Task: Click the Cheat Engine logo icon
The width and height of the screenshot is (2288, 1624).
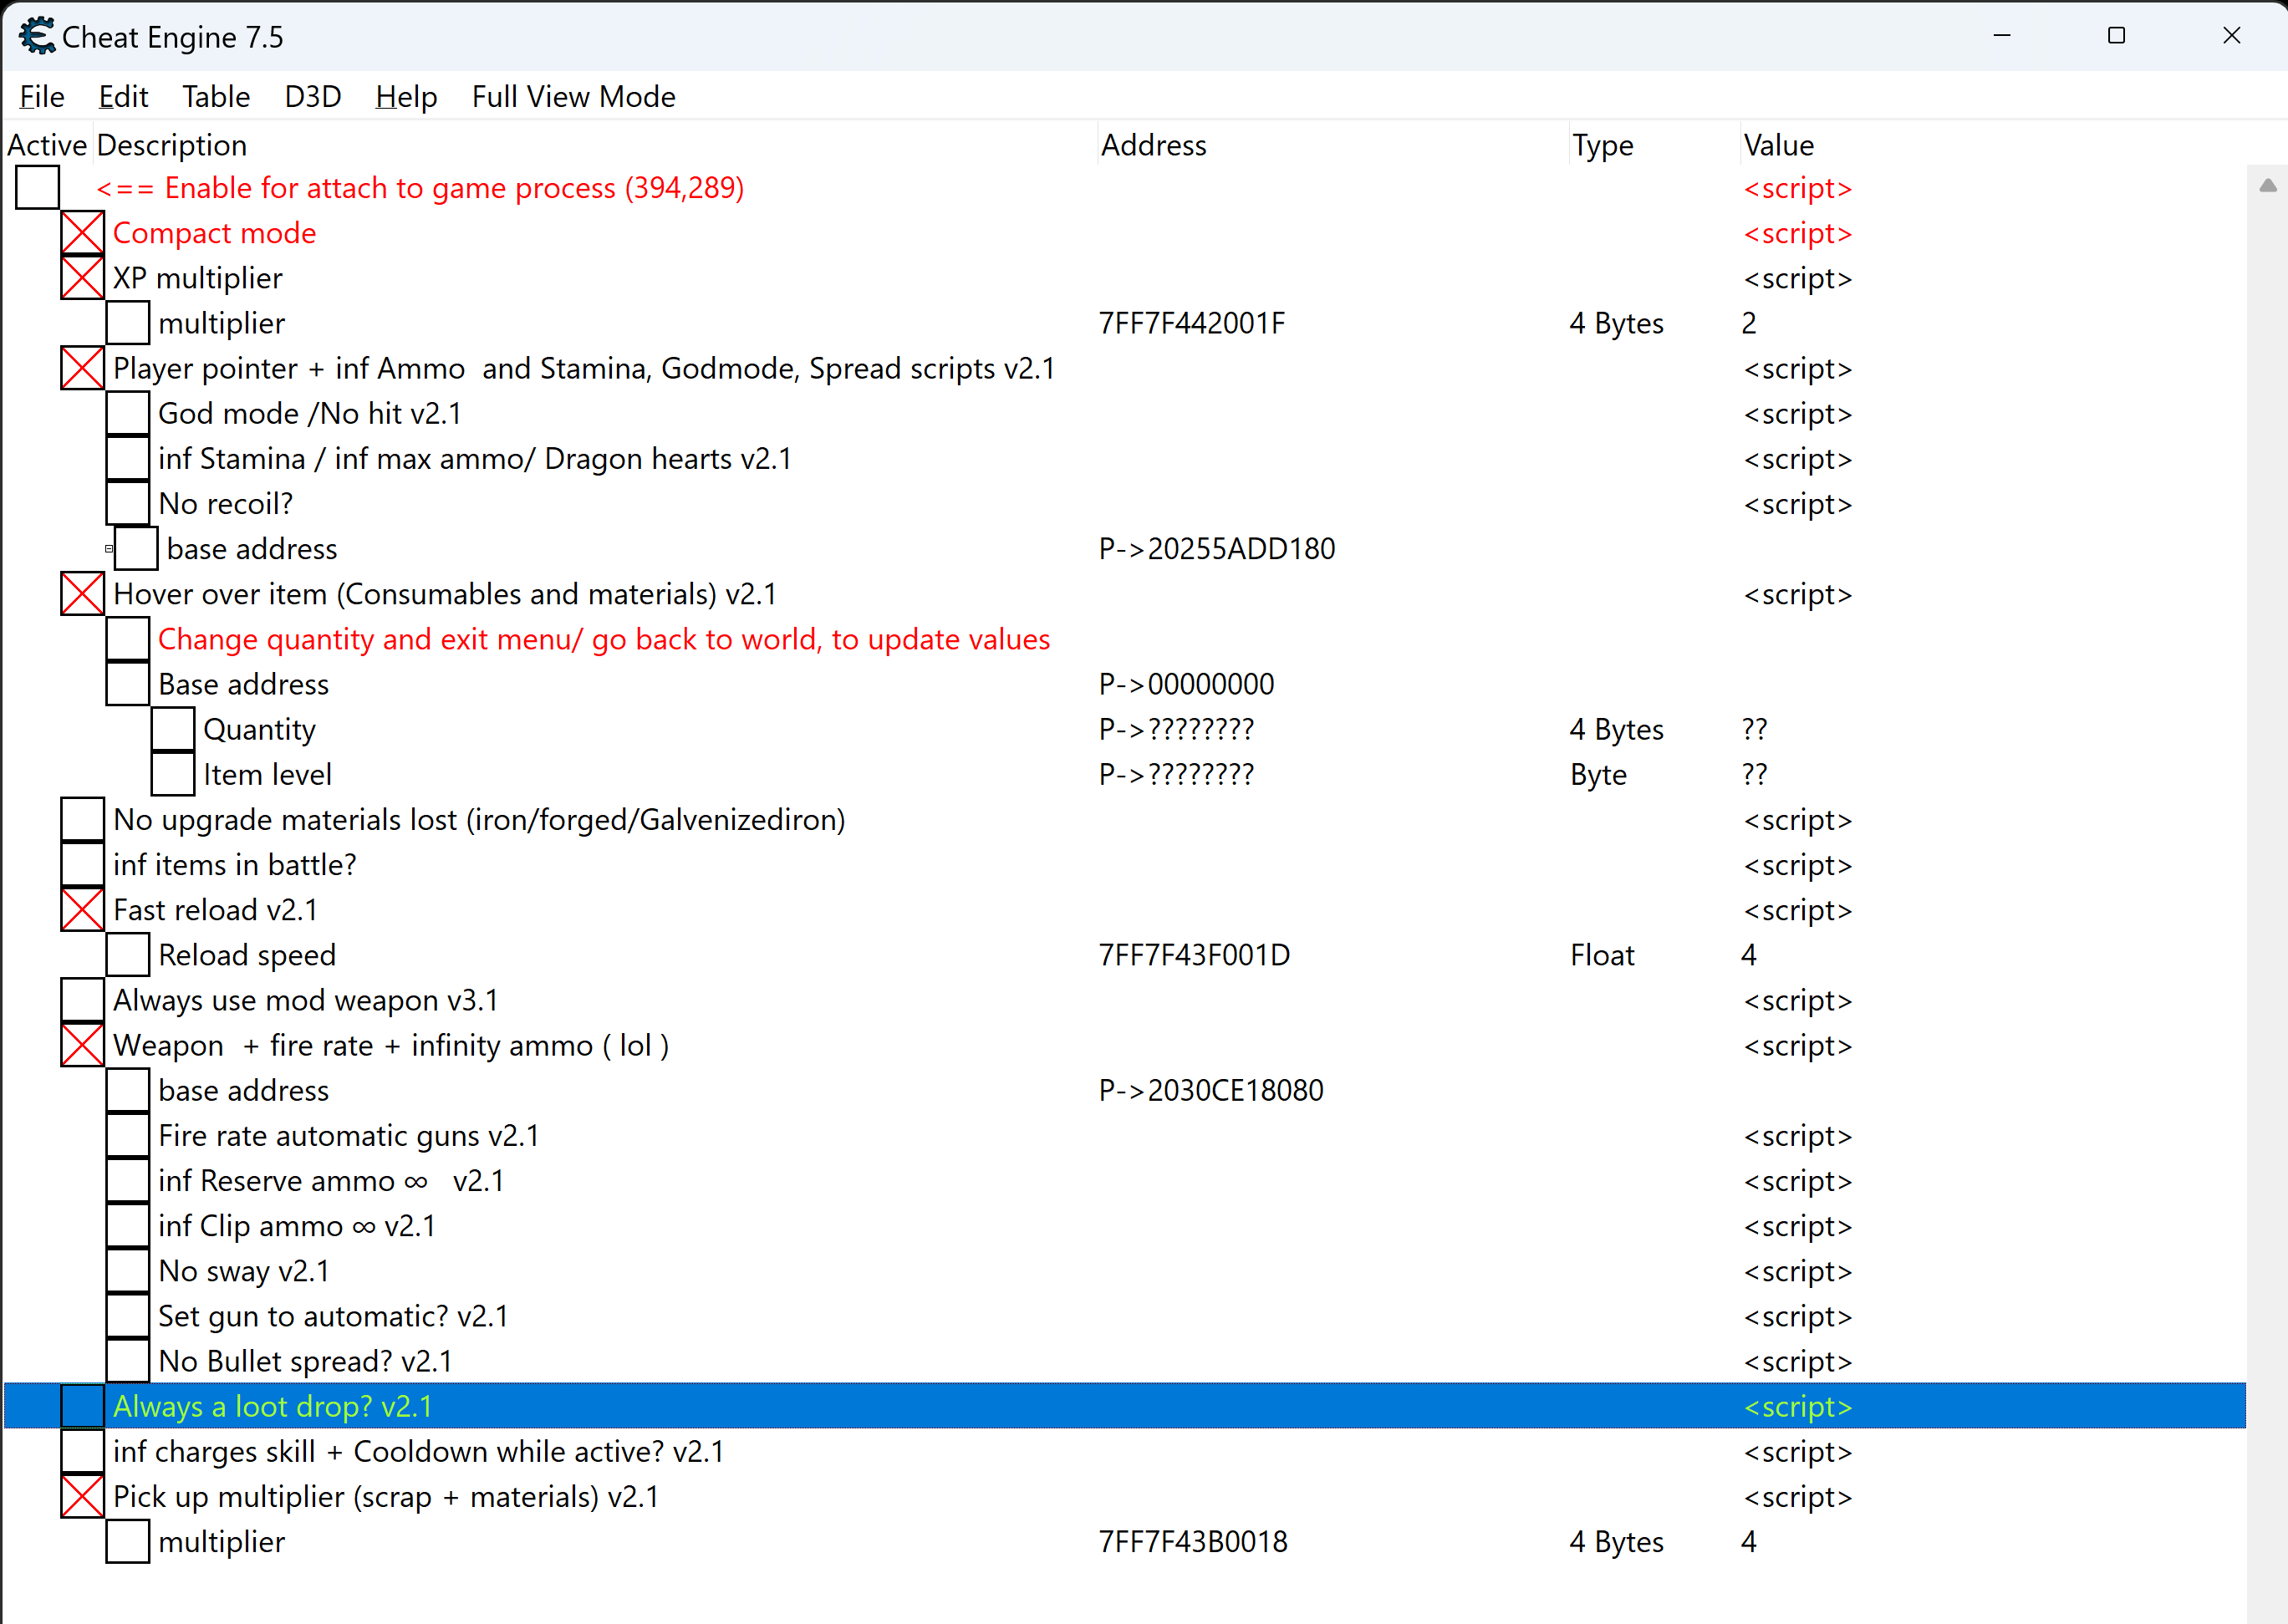Action: [x=37, y=36]
